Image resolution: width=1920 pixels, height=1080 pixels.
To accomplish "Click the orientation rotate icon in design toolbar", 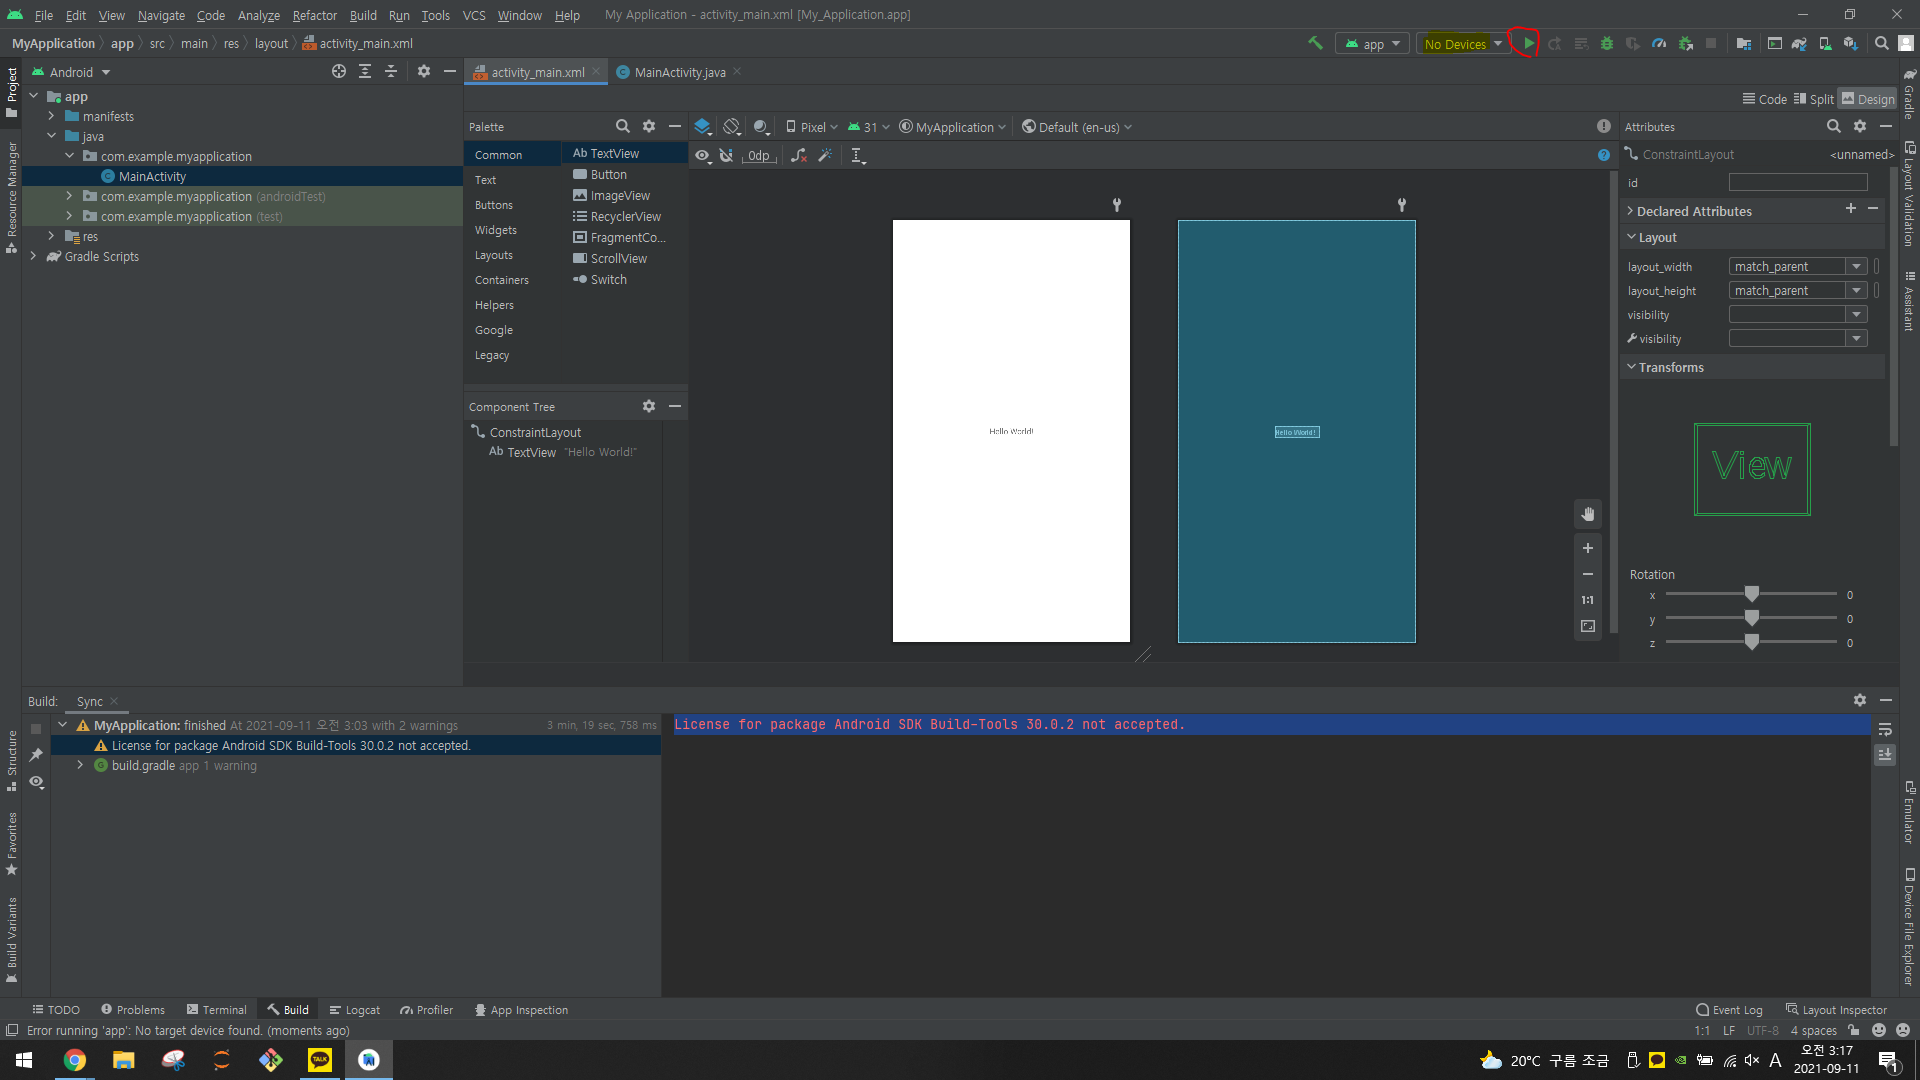I will click(x=732, y=127).
